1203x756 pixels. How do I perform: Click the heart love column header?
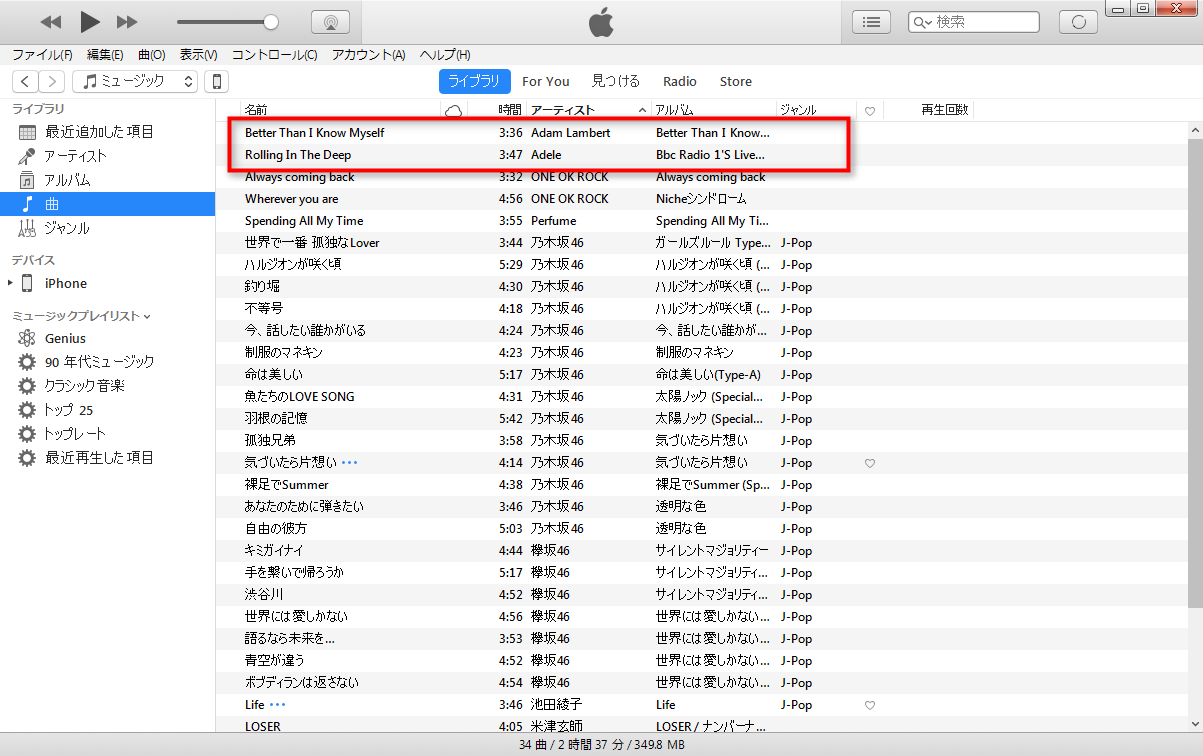pos(870,111)
